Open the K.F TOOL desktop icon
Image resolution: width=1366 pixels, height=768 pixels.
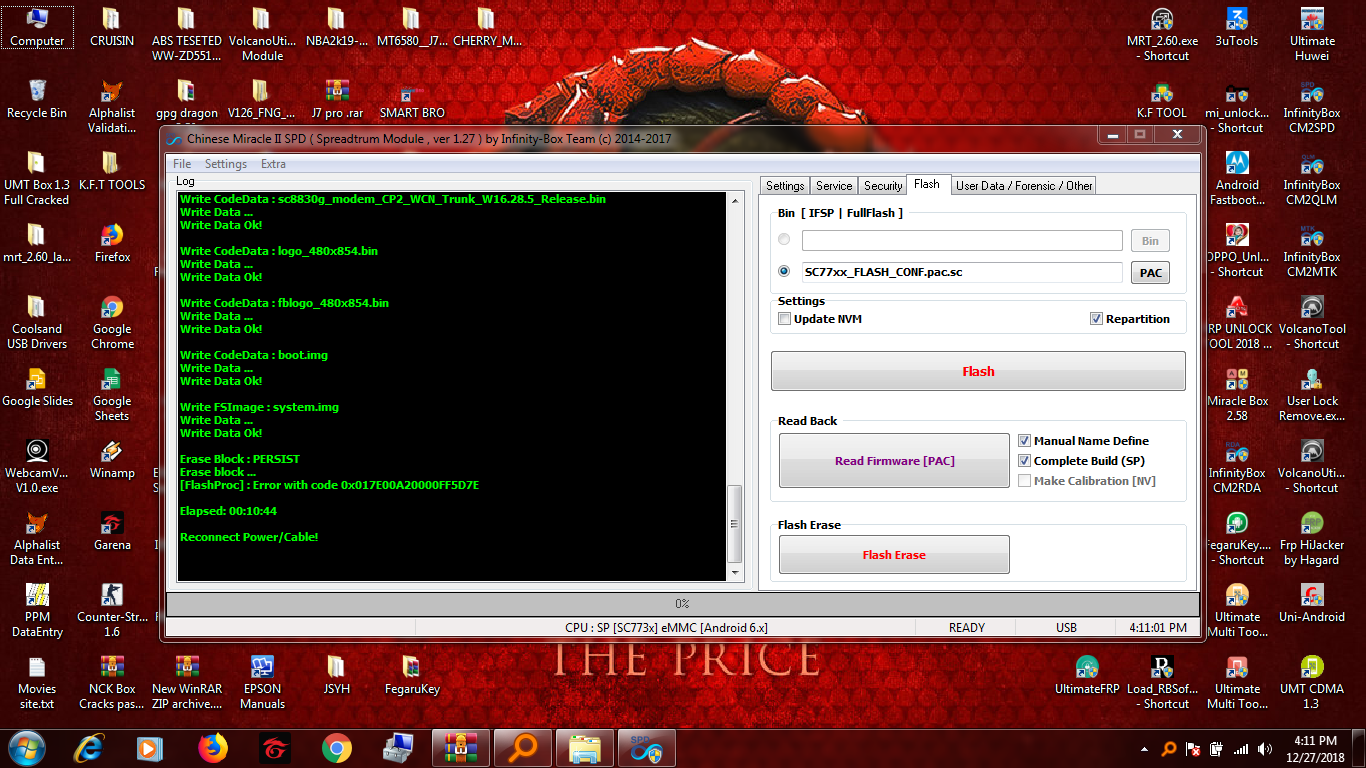[x=1162, y=99]
